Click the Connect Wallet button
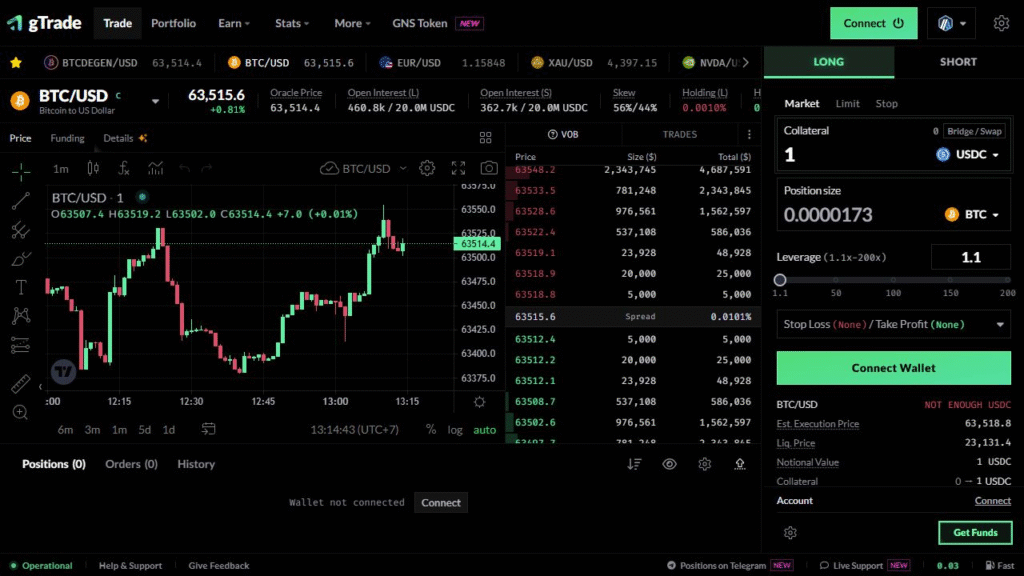The image size is (1024, 576). 893,368
